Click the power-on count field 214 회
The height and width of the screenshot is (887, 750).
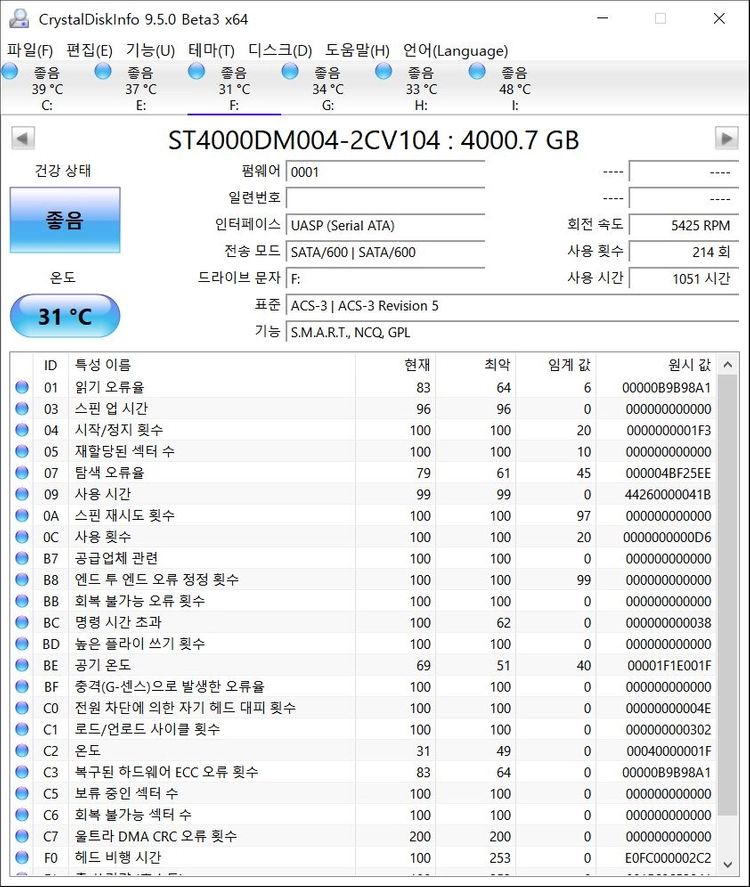684,252
